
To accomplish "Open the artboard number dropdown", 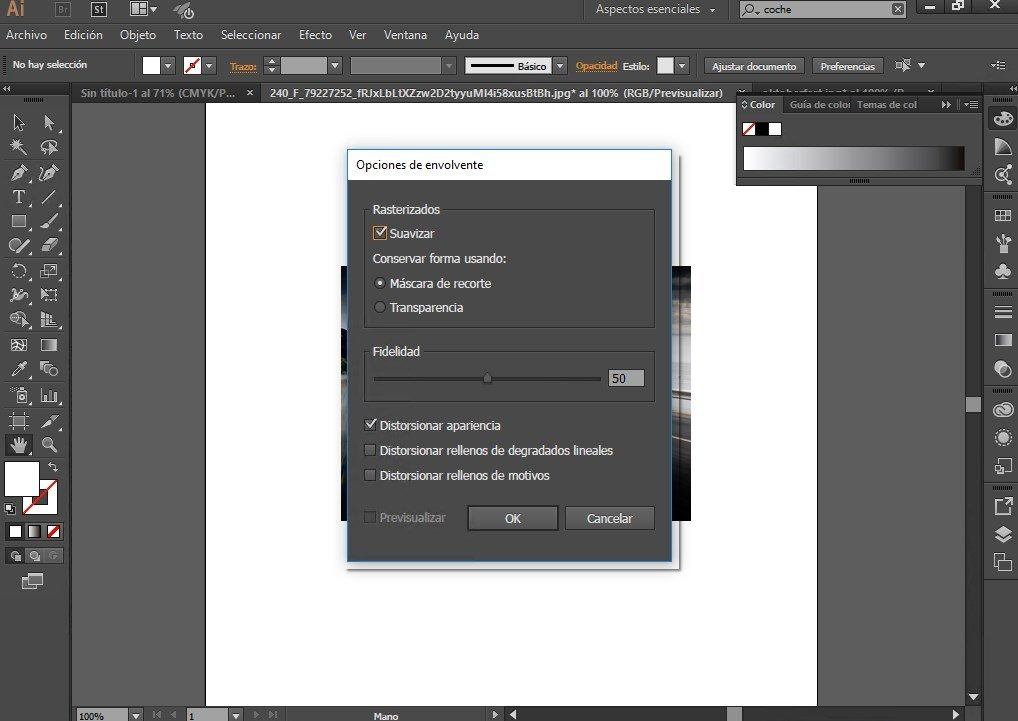I will (x=236, y=715).
